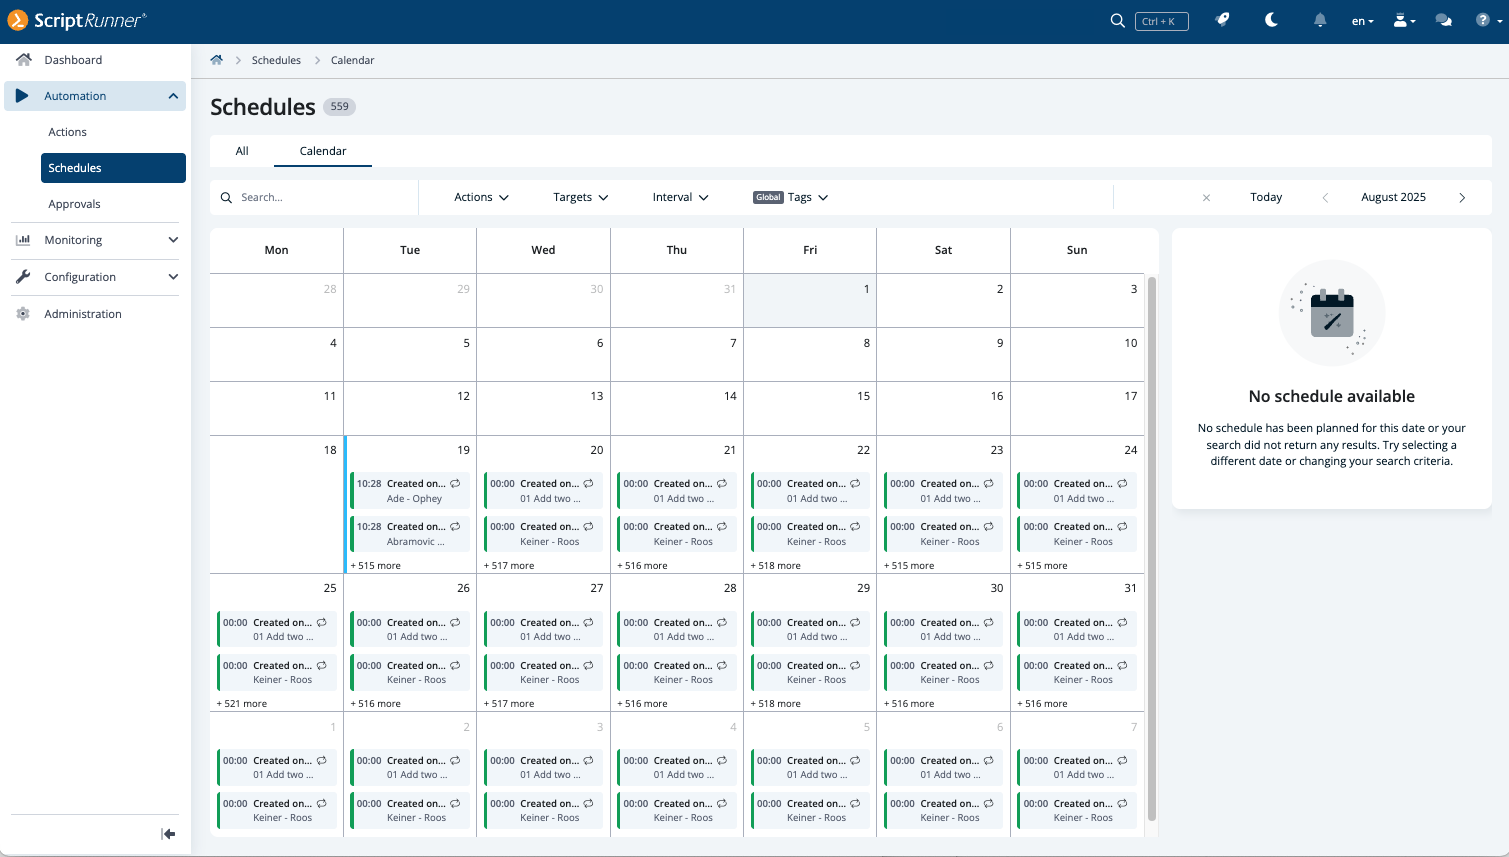Viewport: 1509px width, 857px height.
Task: Click the schedule search input field
Action: point(320,197)
